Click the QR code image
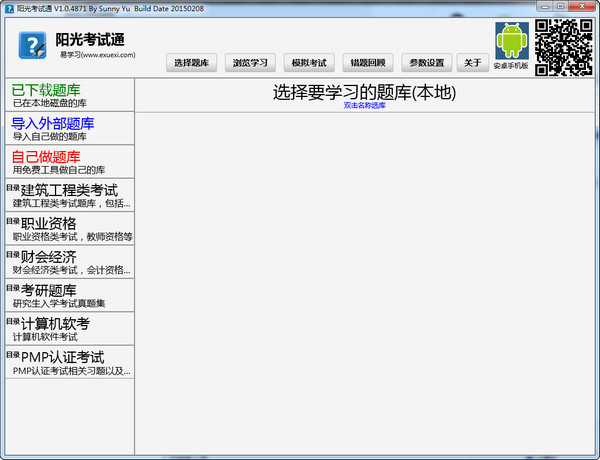 pyautogui.click(x=564, y=46)
